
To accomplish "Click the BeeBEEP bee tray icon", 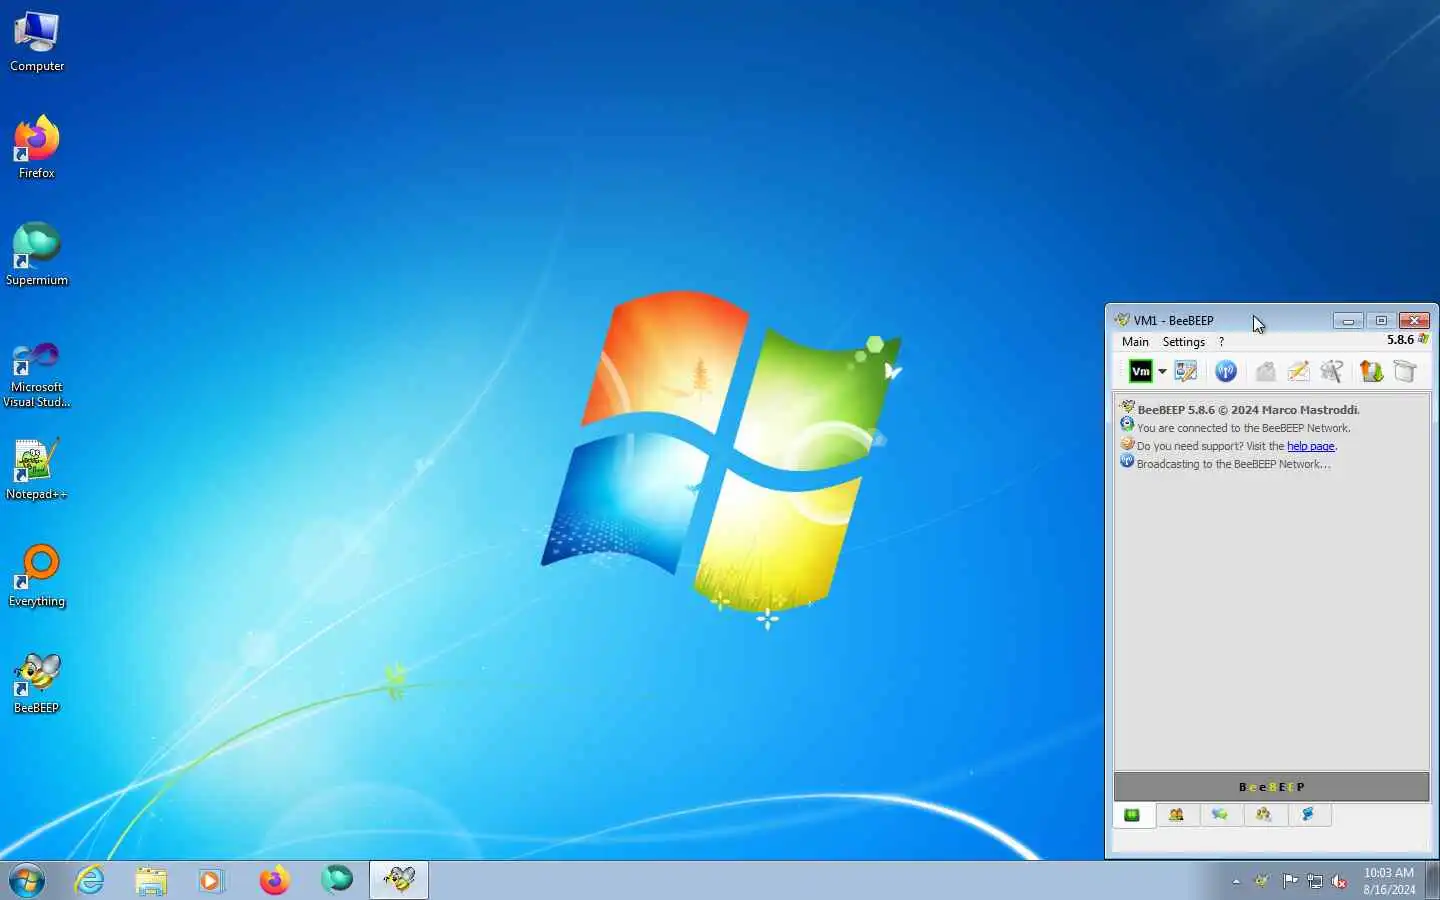I will (x=1262, y=881).
